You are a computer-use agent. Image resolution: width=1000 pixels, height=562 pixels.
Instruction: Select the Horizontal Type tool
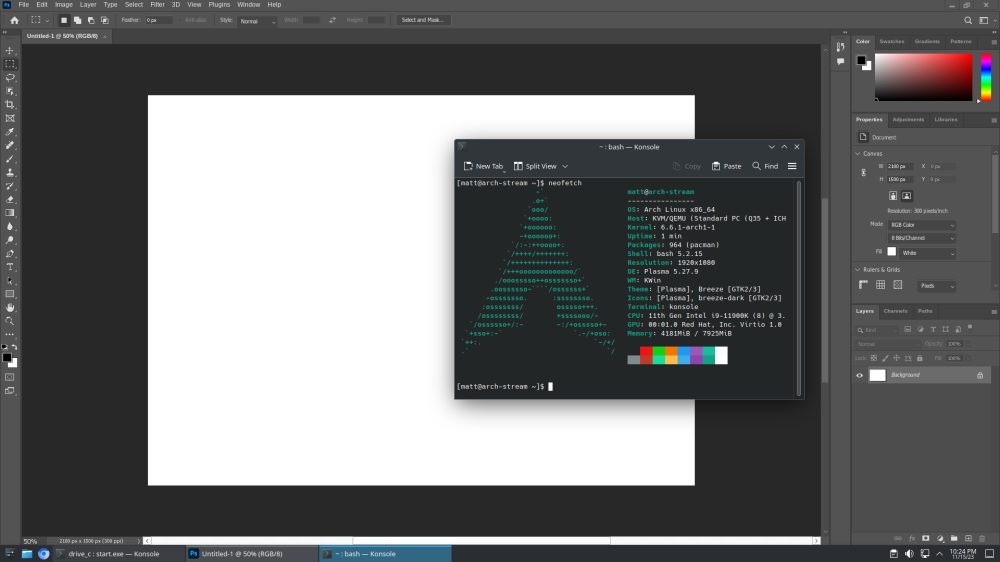[10, 267]
